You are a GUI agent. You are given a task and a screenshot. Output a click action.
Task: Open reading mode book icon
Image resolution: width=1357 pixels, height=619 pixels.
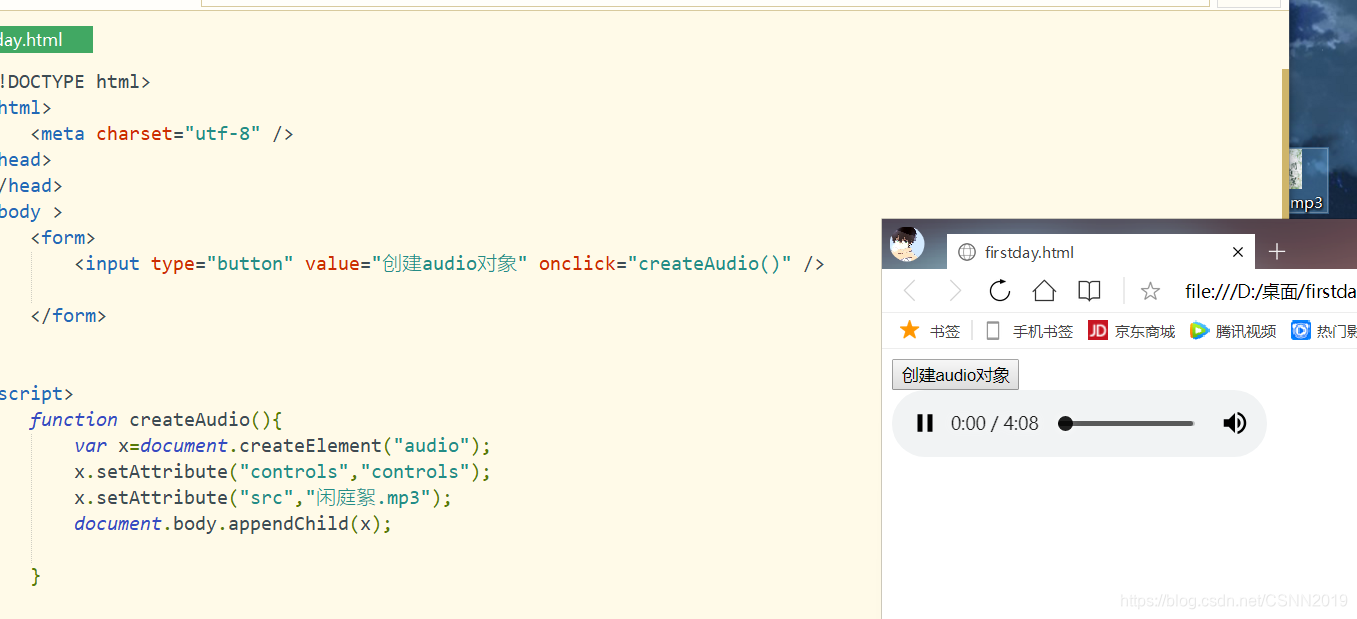click(x=1089, y=291)
